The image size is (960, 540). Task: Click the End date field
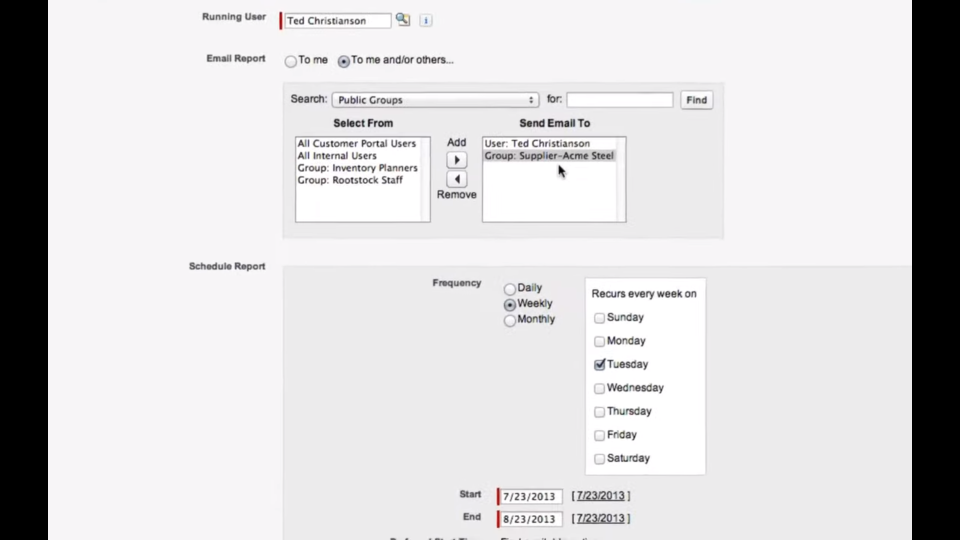click(531, 519)
